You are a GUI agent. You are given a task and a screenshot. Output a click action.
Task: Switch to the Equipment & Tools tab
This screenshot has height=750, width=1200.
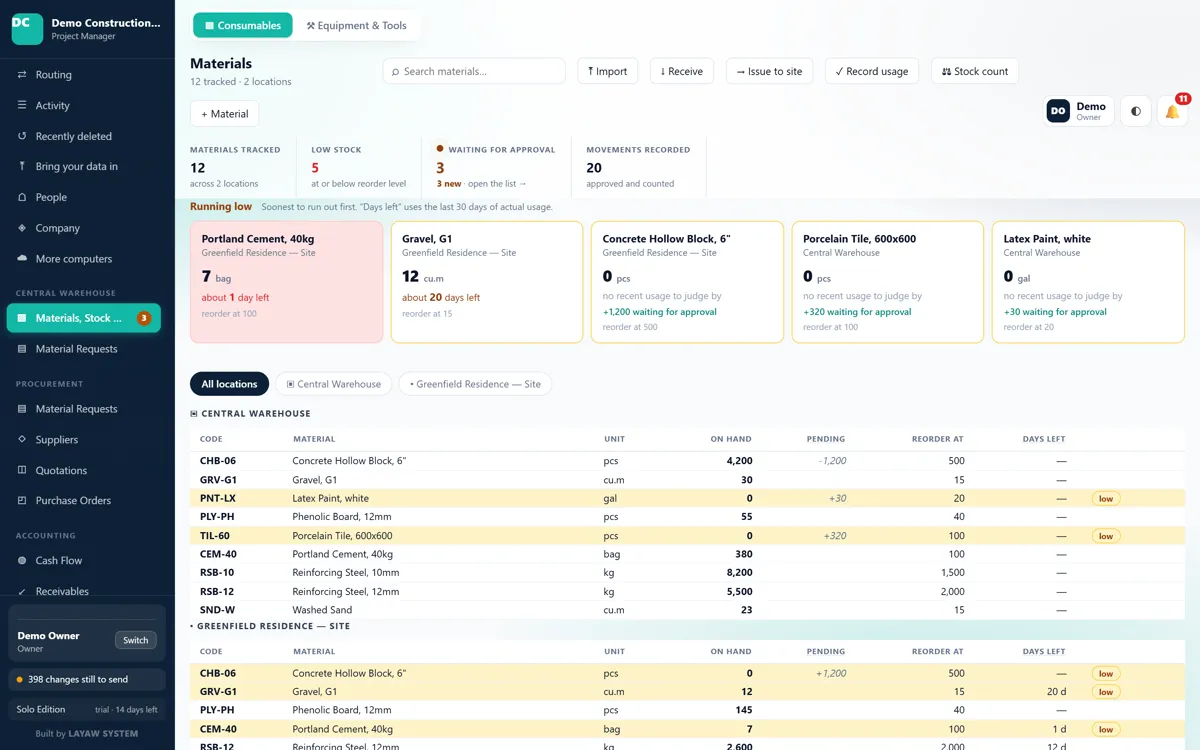(x=356, y=26)
